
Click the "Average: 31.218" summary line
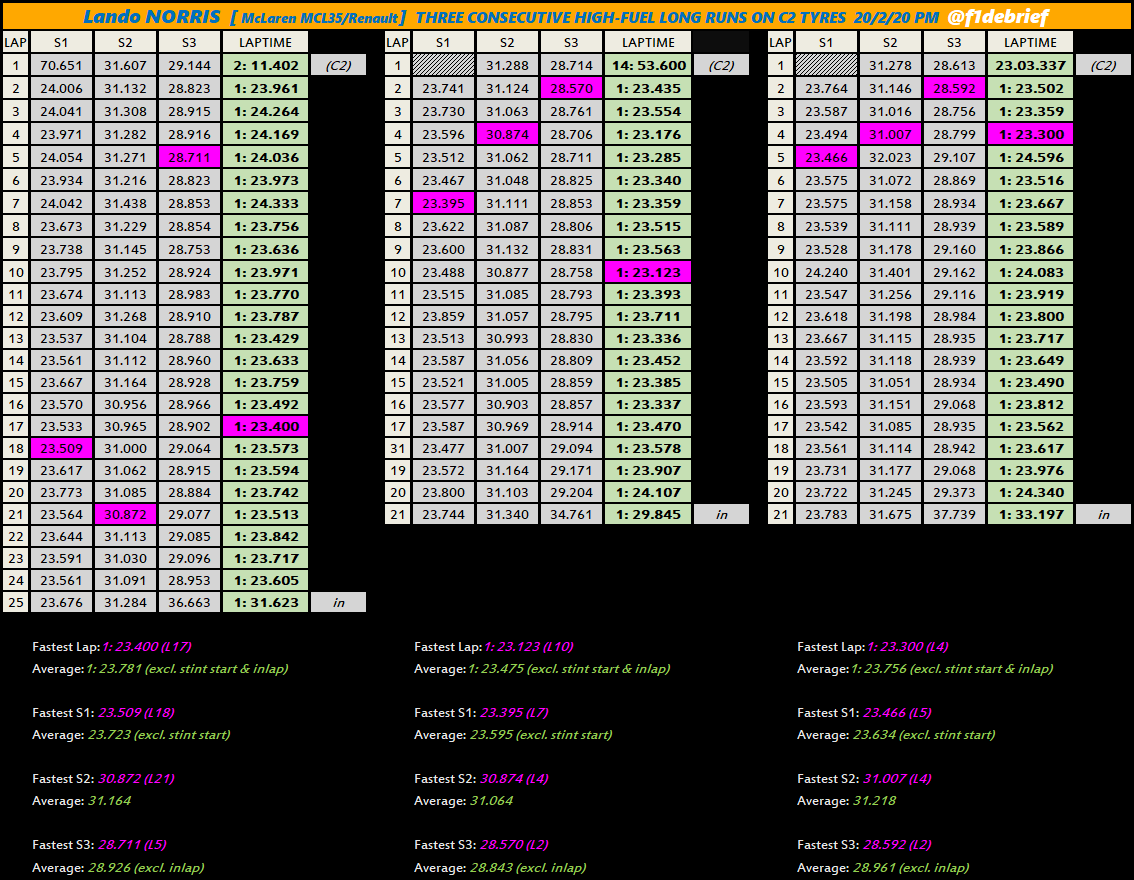846,800
